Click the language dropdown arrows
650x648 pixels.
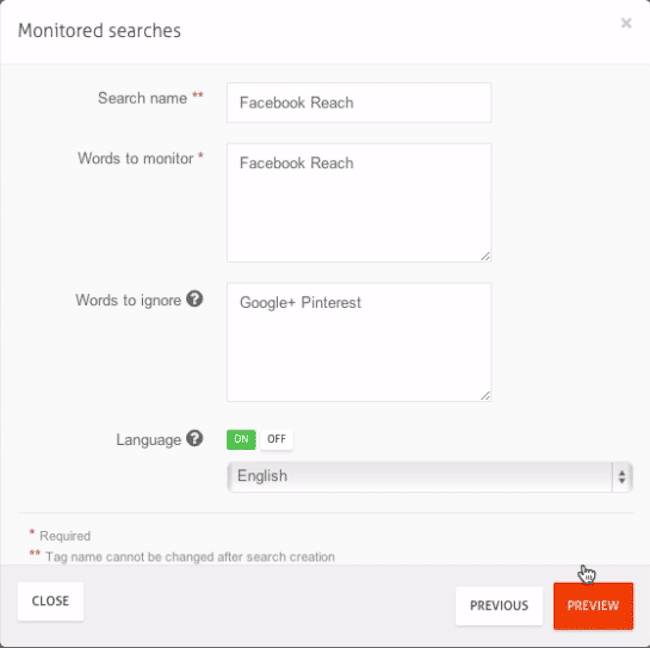click(x=621, y=477)
